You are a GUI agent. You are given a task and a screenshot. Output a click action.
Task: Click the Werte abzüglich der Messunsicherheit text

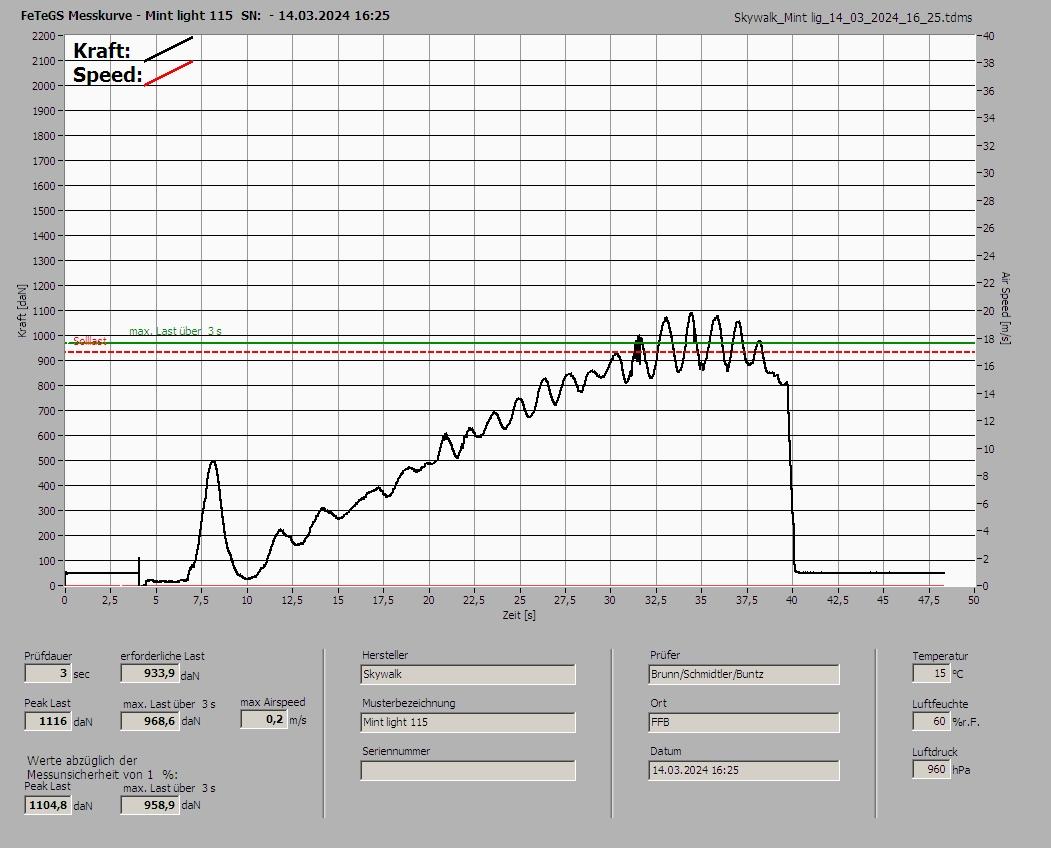click(102, 768)
